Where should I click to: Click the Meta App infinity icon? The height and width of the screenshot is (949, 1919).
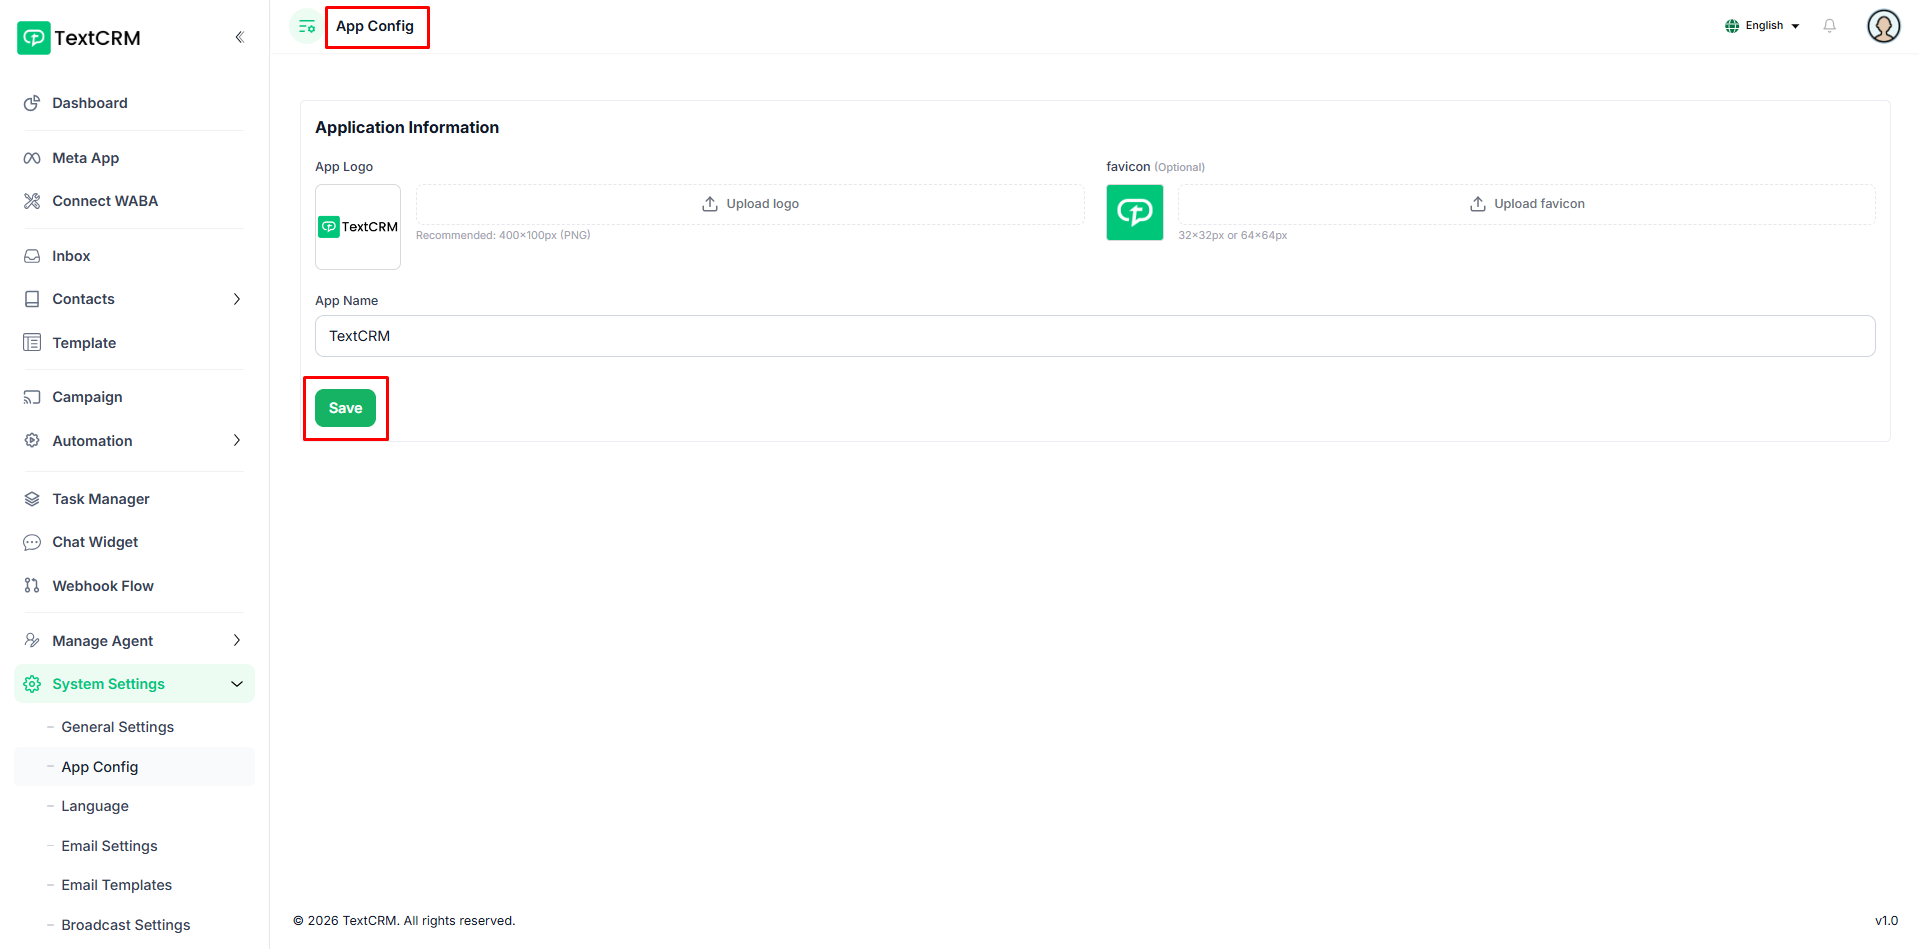[32, 158]
